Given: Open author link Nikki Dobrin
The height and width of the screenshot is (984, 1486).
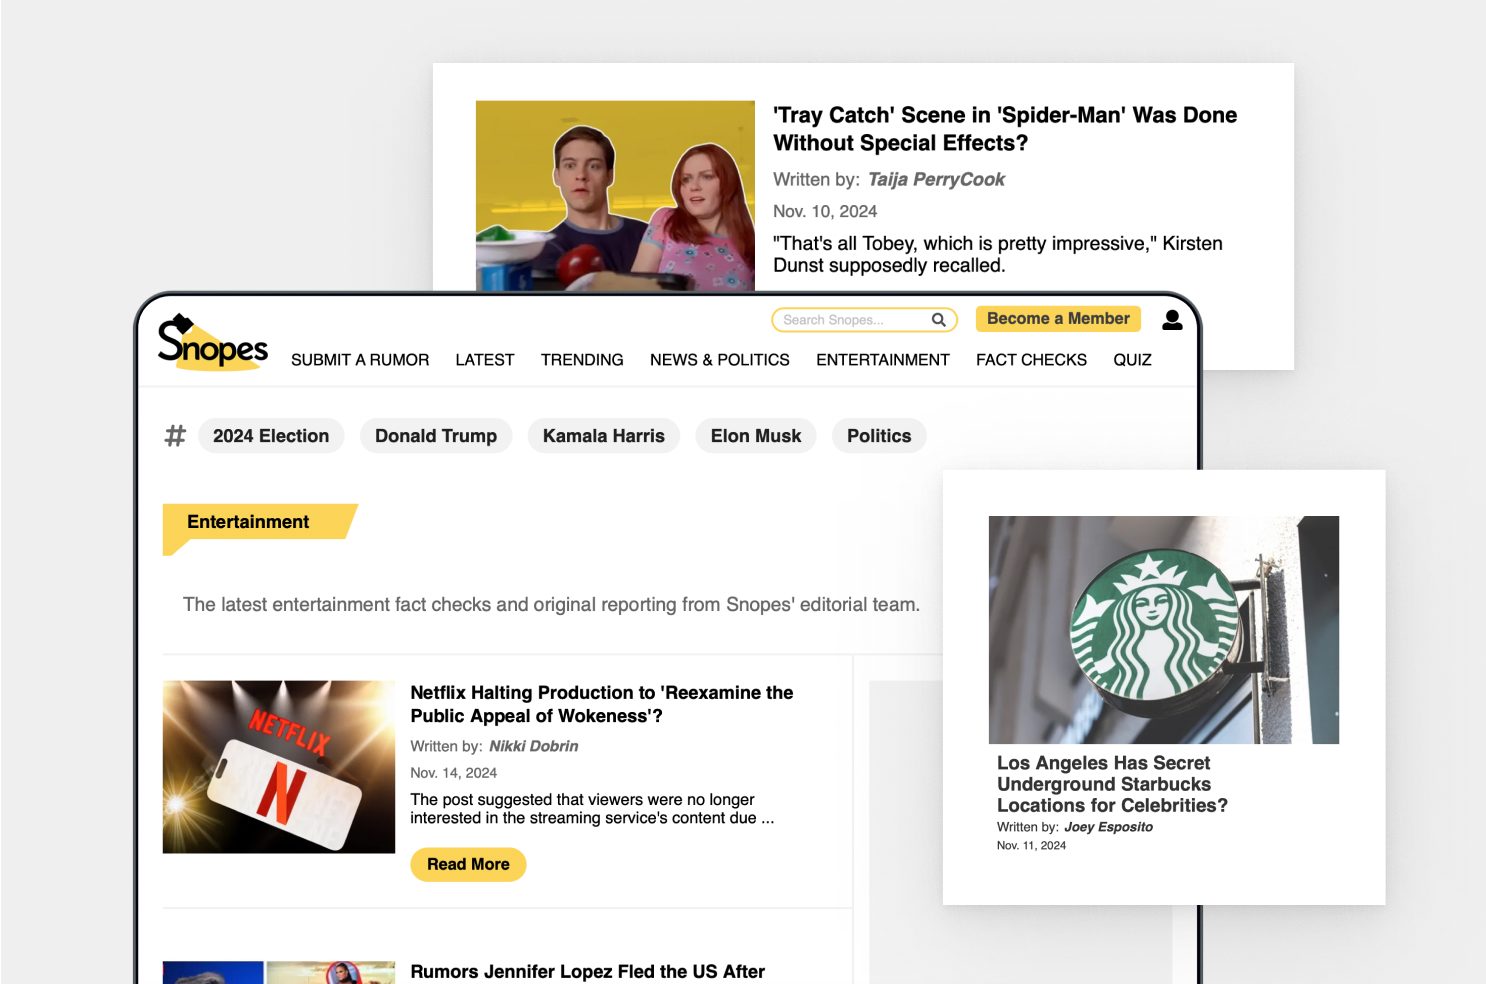Looking at the screenshot, I should pyautogui.click(x=533, y=746).
